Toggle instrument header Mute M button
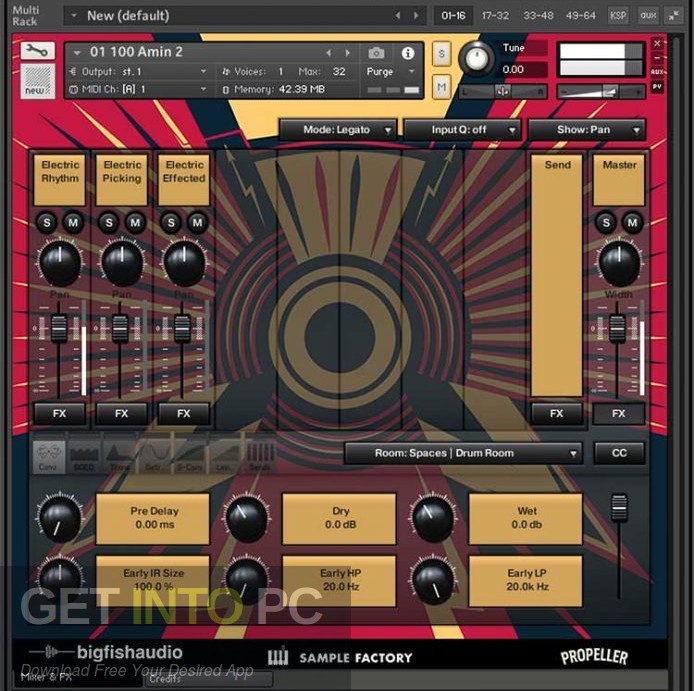 (441, 87)
